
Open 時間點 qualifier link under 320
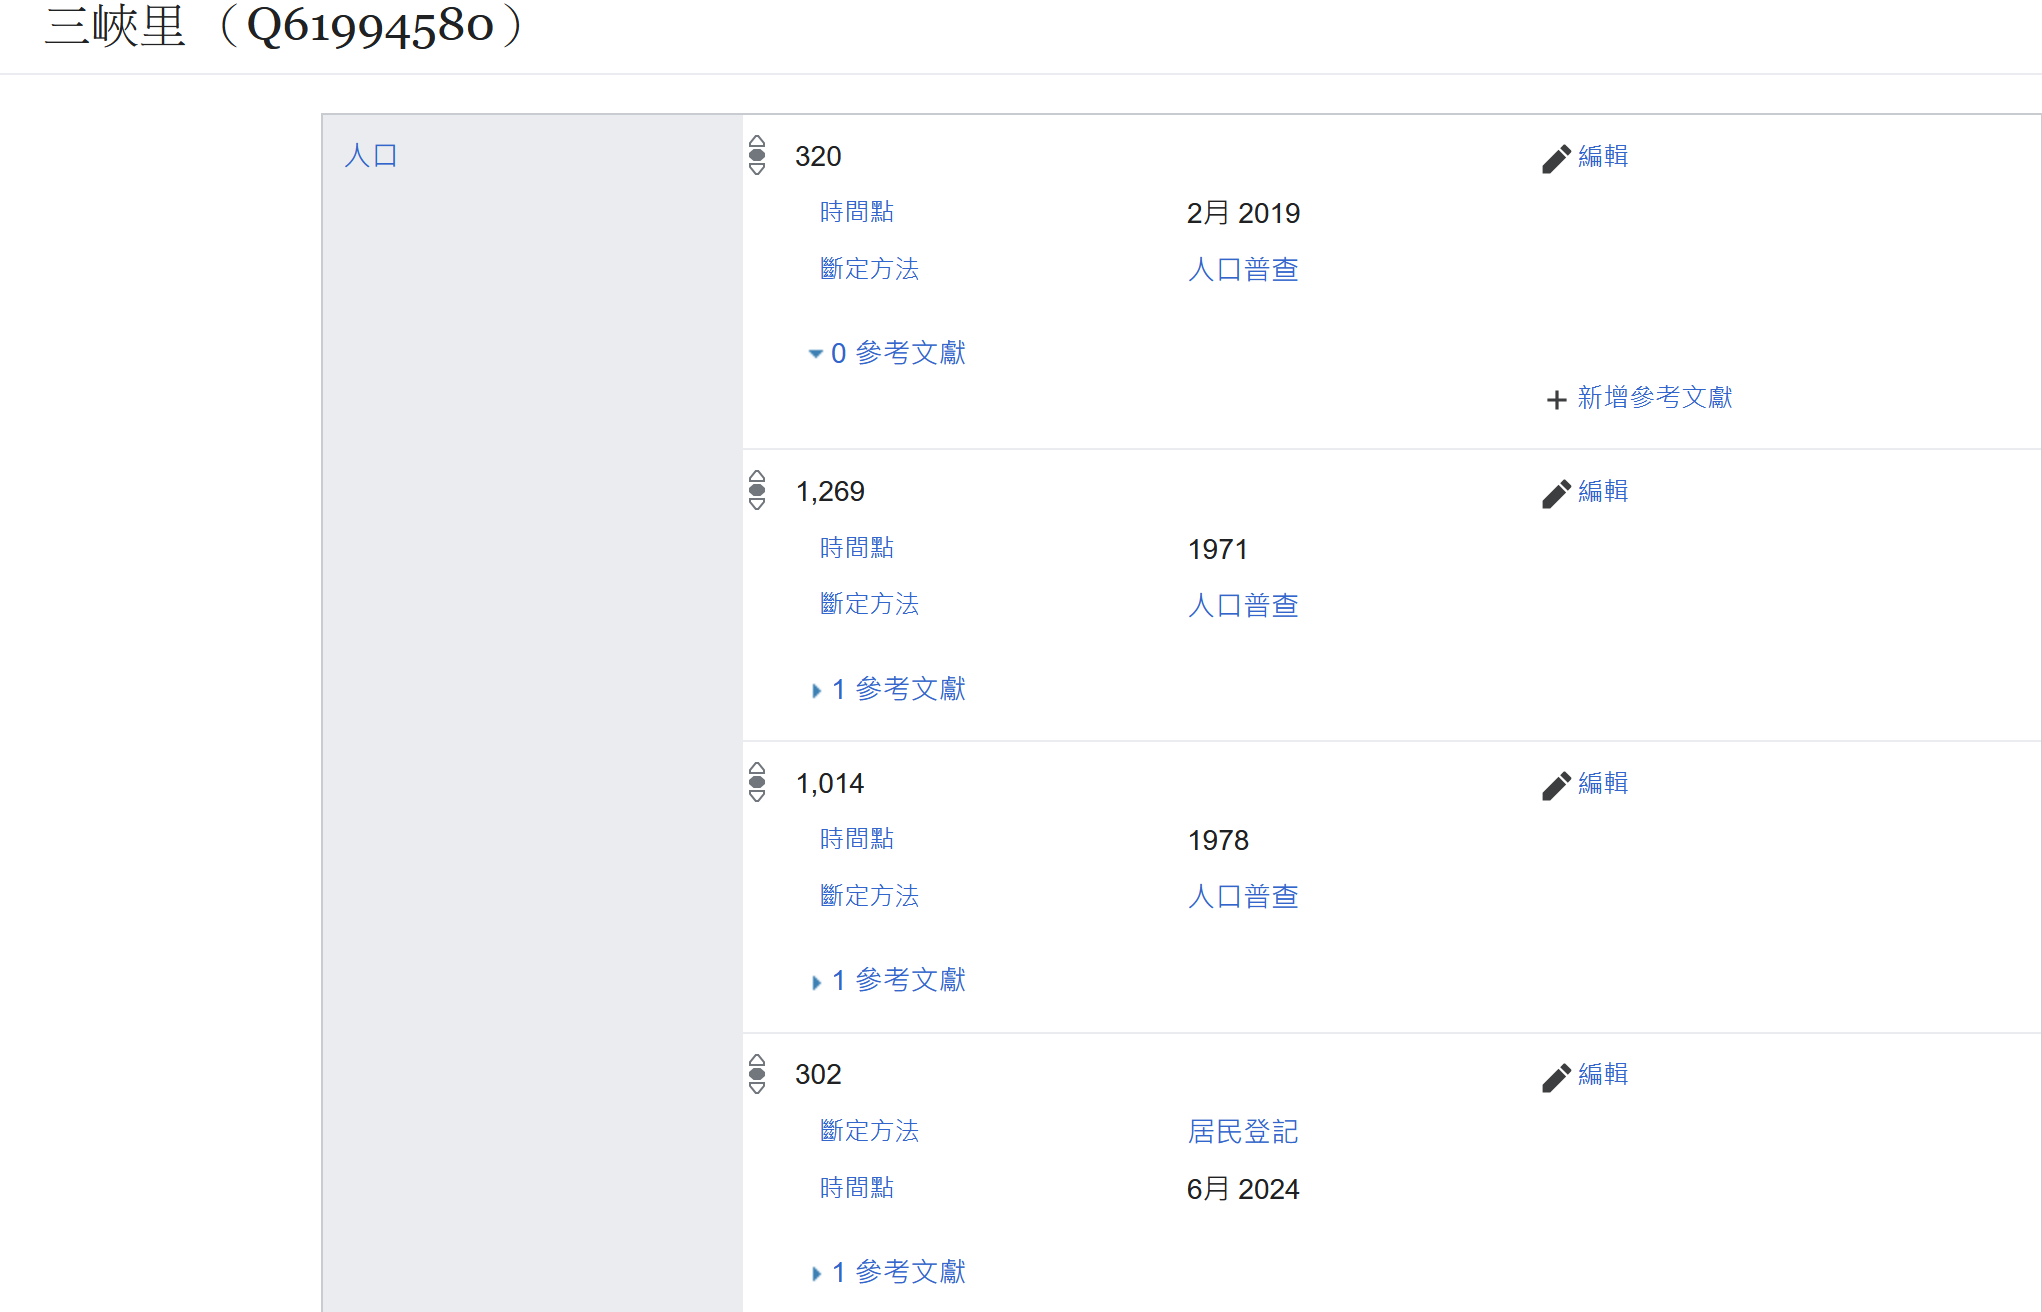pyautogui.click(x=857, y=212)
